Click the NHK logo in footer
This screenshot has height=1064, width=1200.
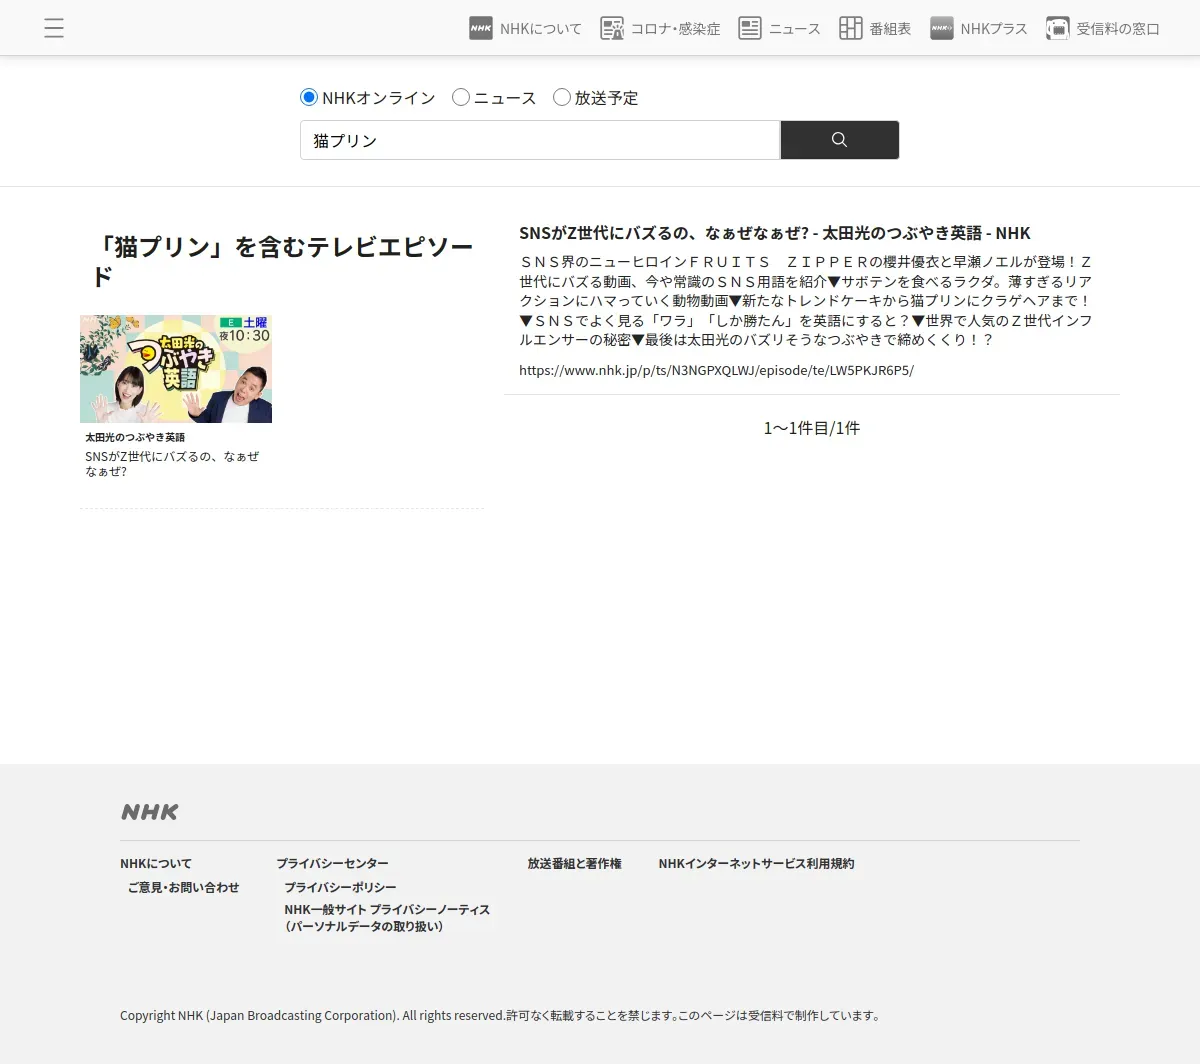coord(150,812)
